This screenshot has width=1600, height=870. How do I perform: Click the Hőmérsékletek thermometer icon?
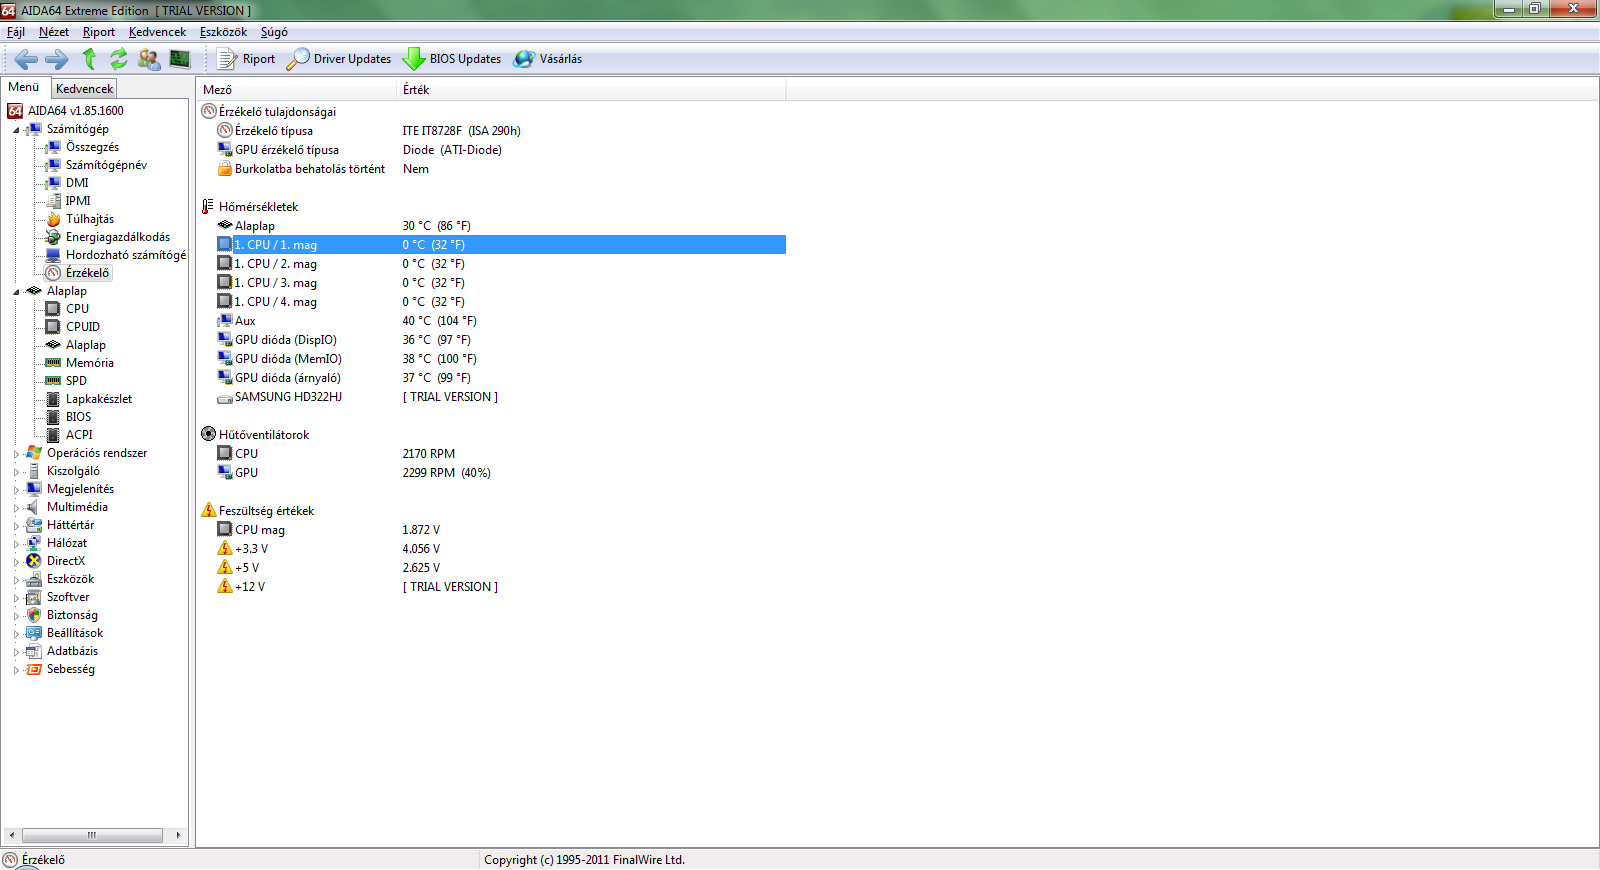click(x=208, y=206)
